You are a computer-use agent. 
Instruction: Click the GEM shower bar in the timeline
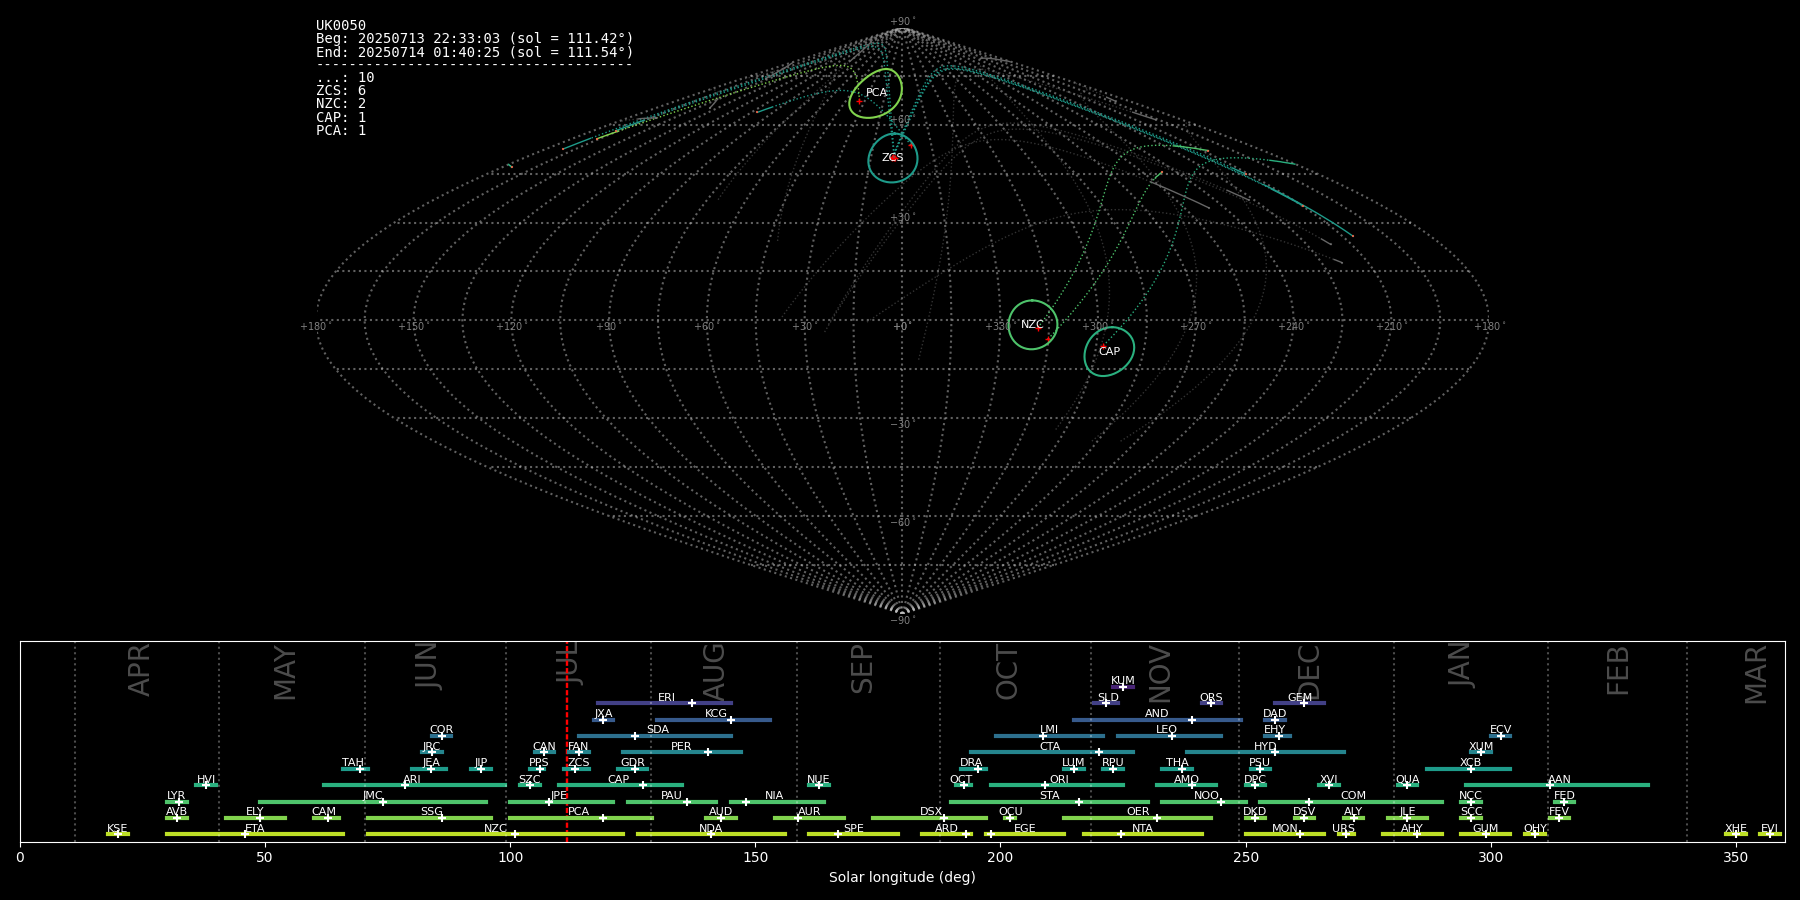(1299, 703)
